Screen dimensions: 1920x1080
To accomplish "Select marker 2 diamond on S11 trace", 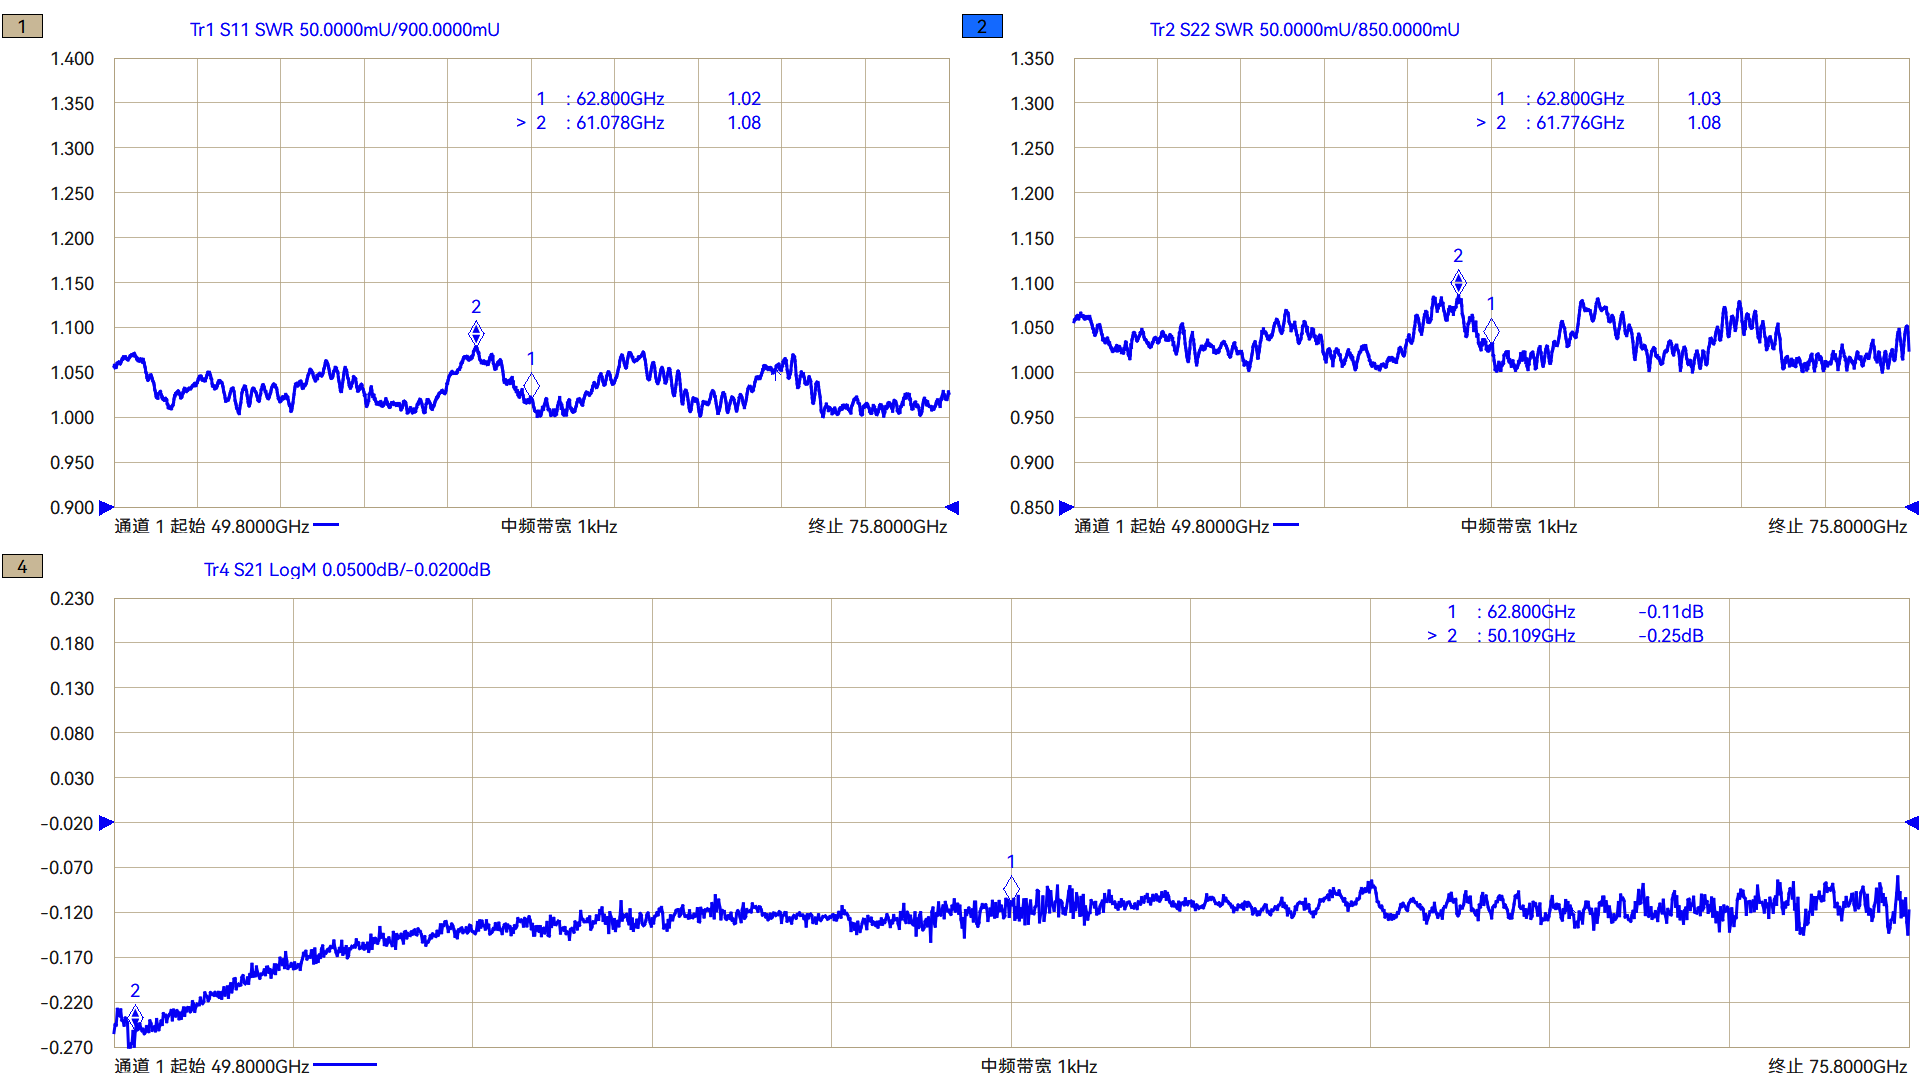I will tap(476, 333).
